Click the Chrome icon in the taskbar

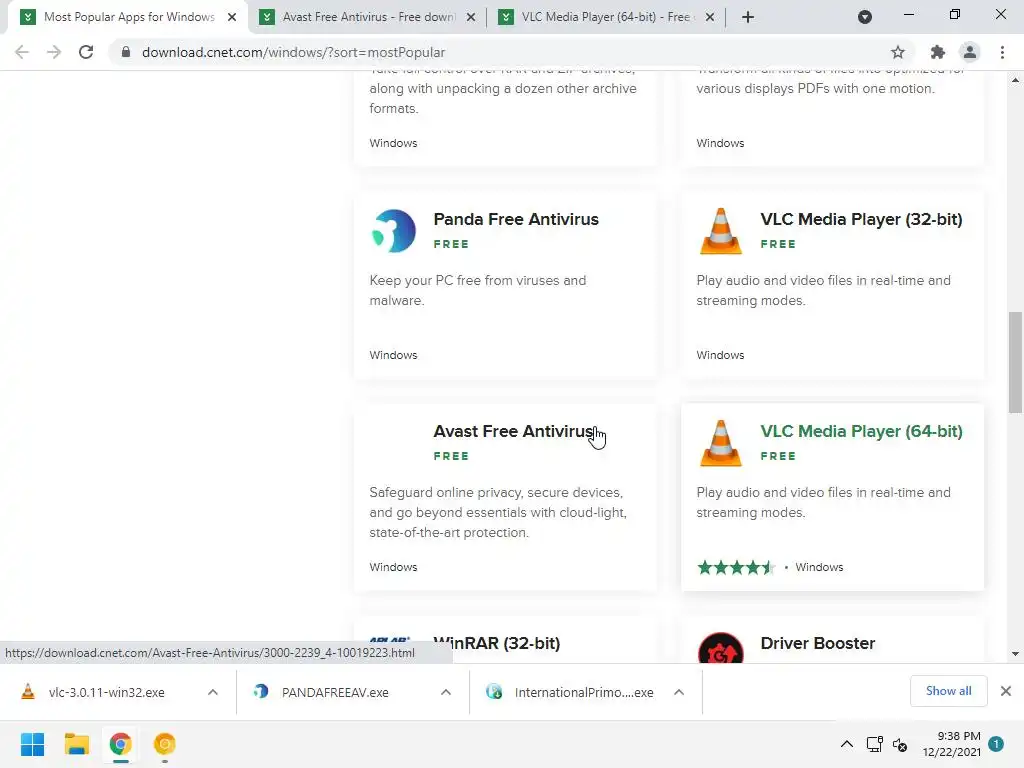coord(120,744)
